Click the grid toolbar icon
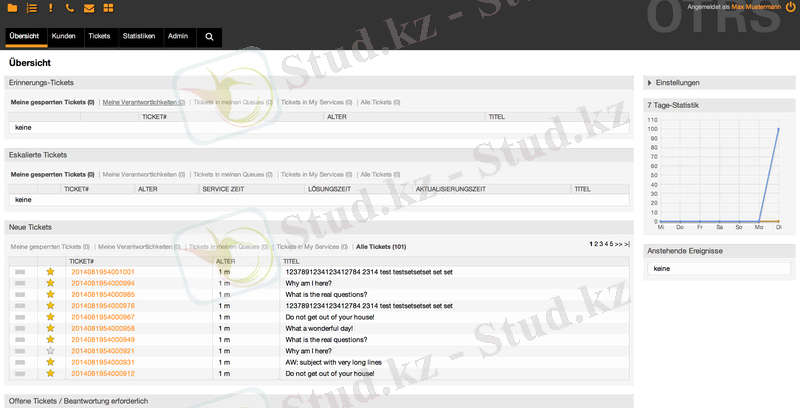The height and width of the screenshot is (408, 800). coord(108,8)
